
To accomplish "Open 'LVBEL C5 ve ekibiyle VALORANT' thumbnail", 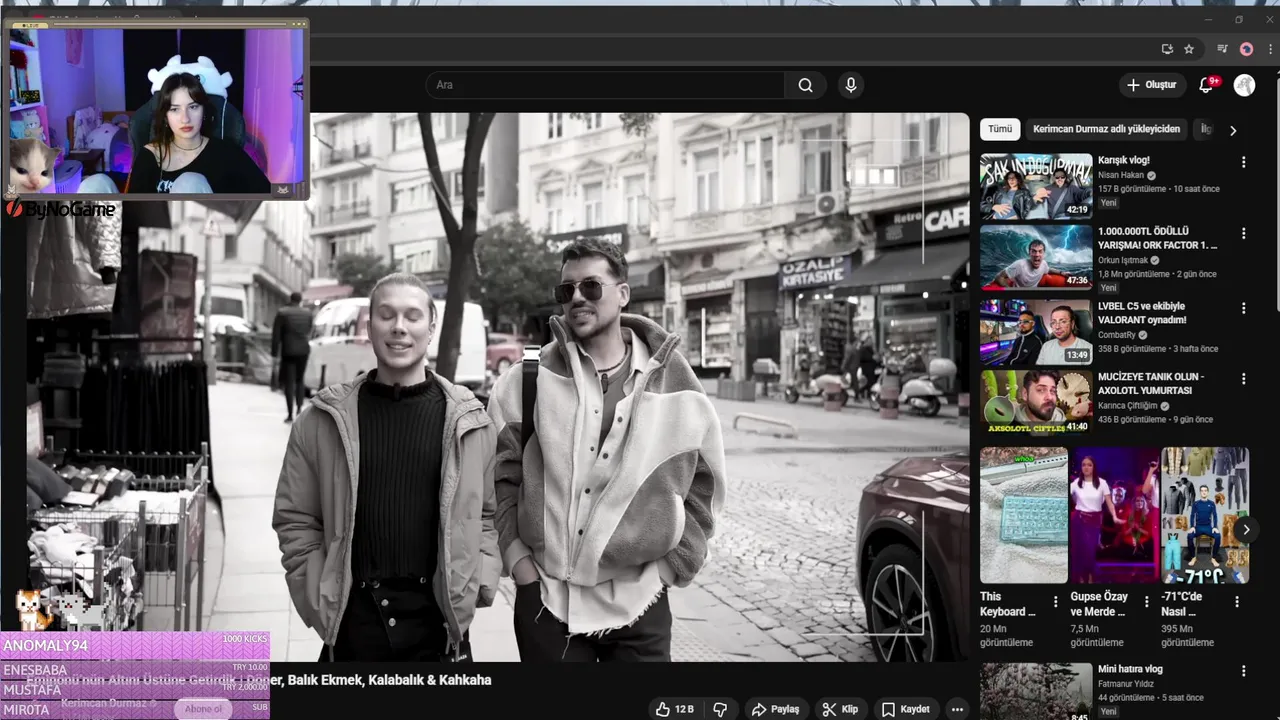I will click(1036, 332).
